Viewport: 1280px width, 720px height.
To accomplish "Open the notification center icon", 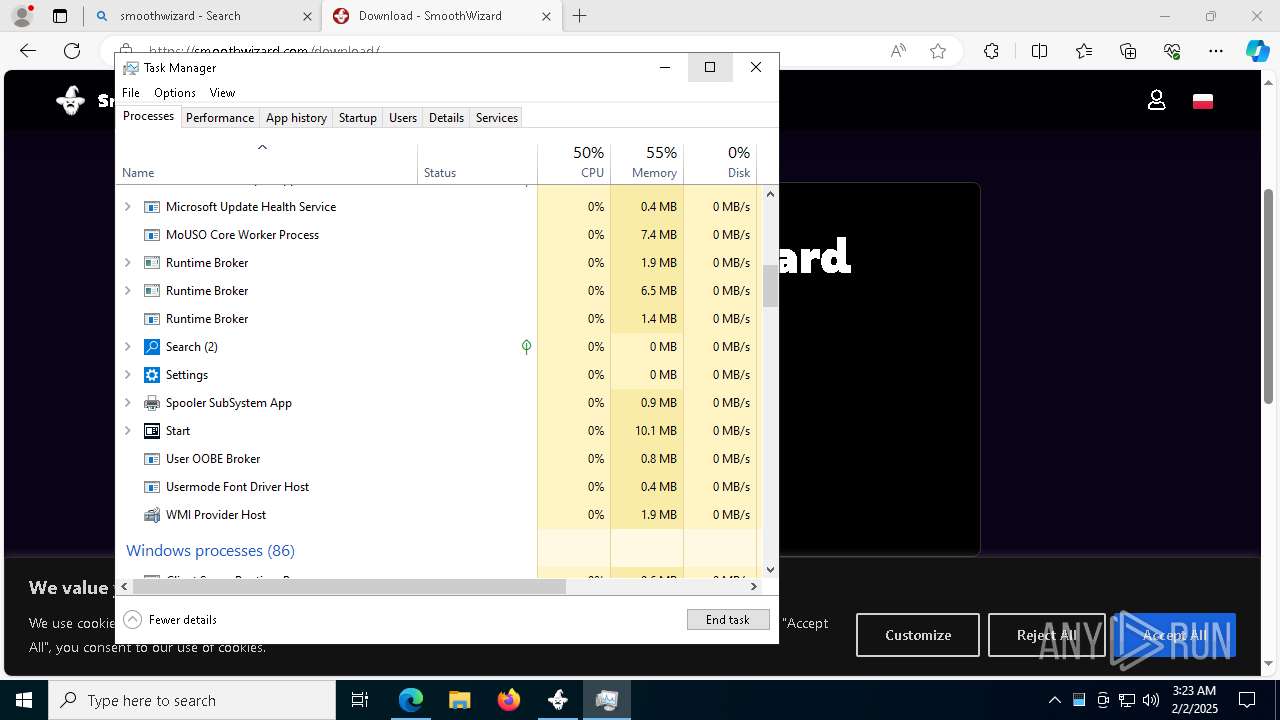I will pos(1247,700).
